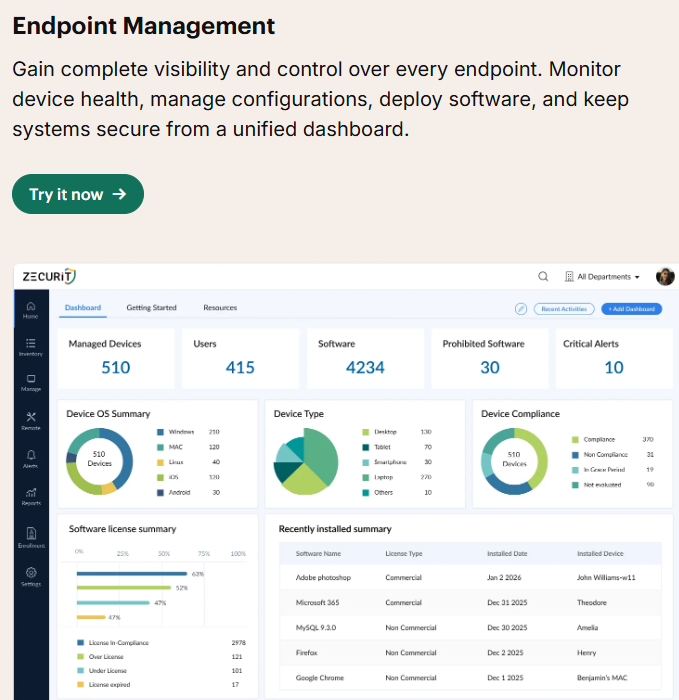The width and height of the screenshot is (679, 700).
Task: Open the user profile avatar
Action: [665, 276]
